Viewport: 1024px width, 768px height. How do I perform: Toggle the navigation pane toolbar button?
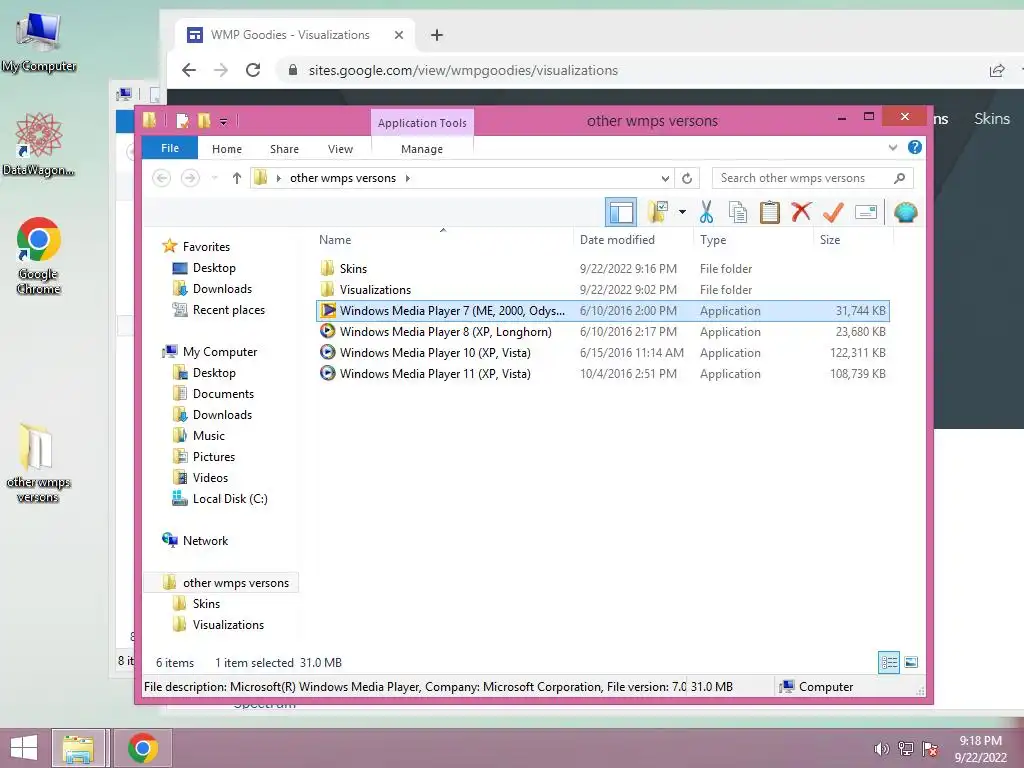pos(620,212)
